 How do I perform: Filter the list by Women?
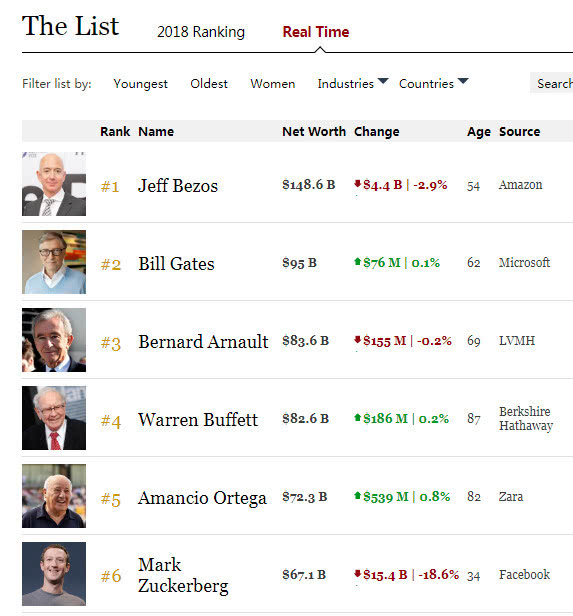pos(273,83)
